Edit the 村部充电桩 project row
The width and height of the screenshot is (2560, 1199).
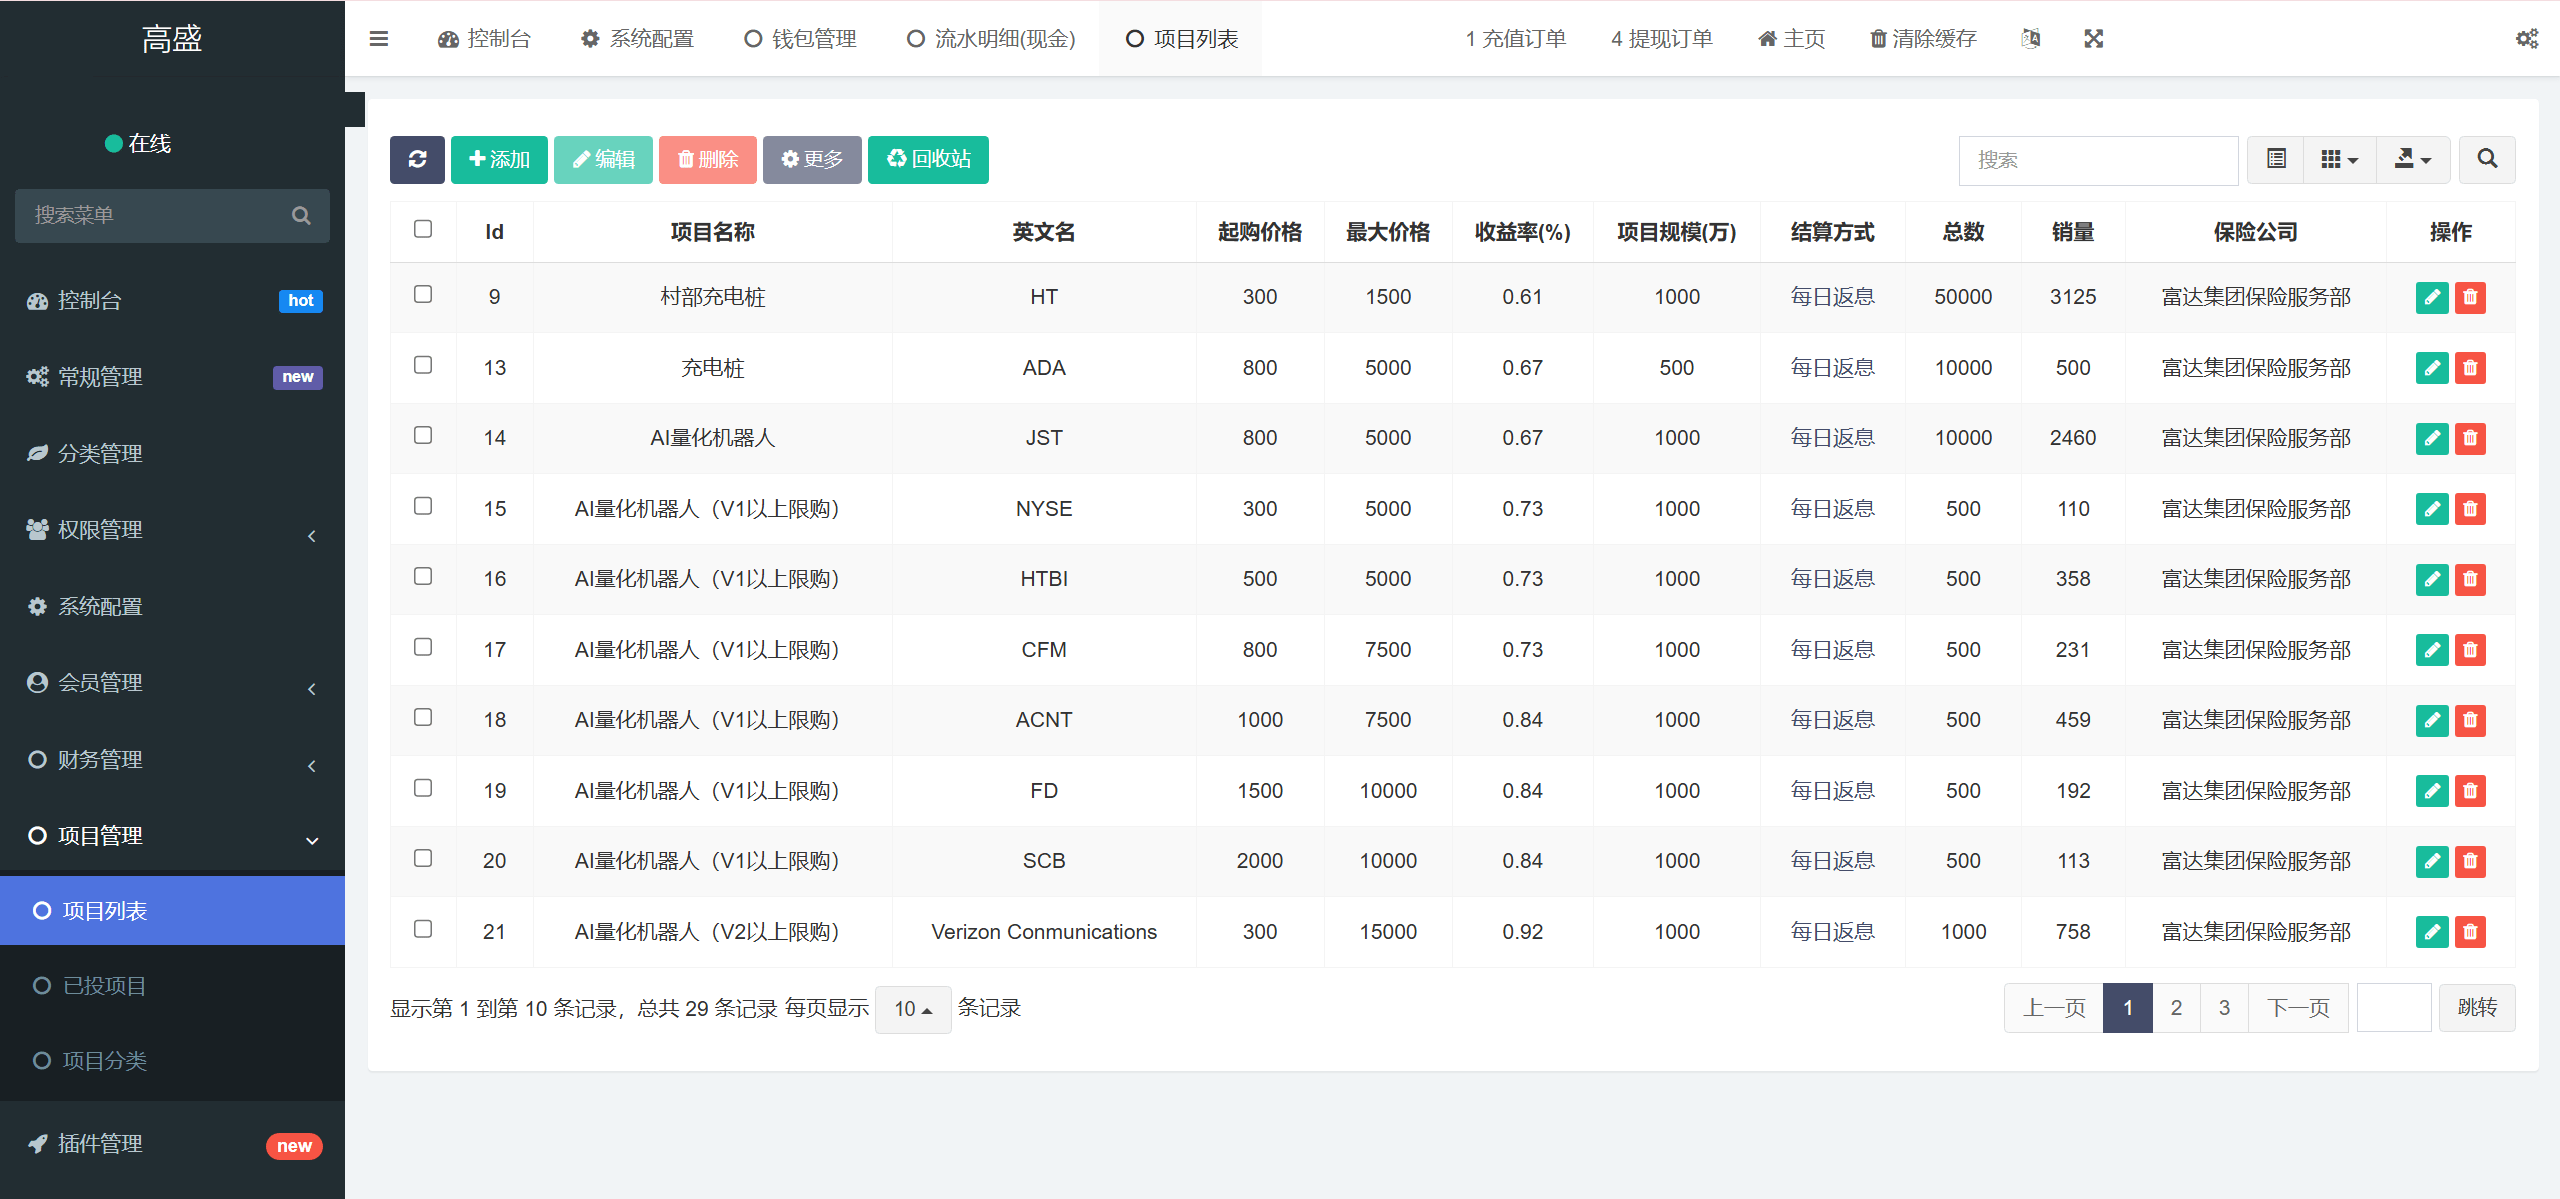[x=2432, y=297]
